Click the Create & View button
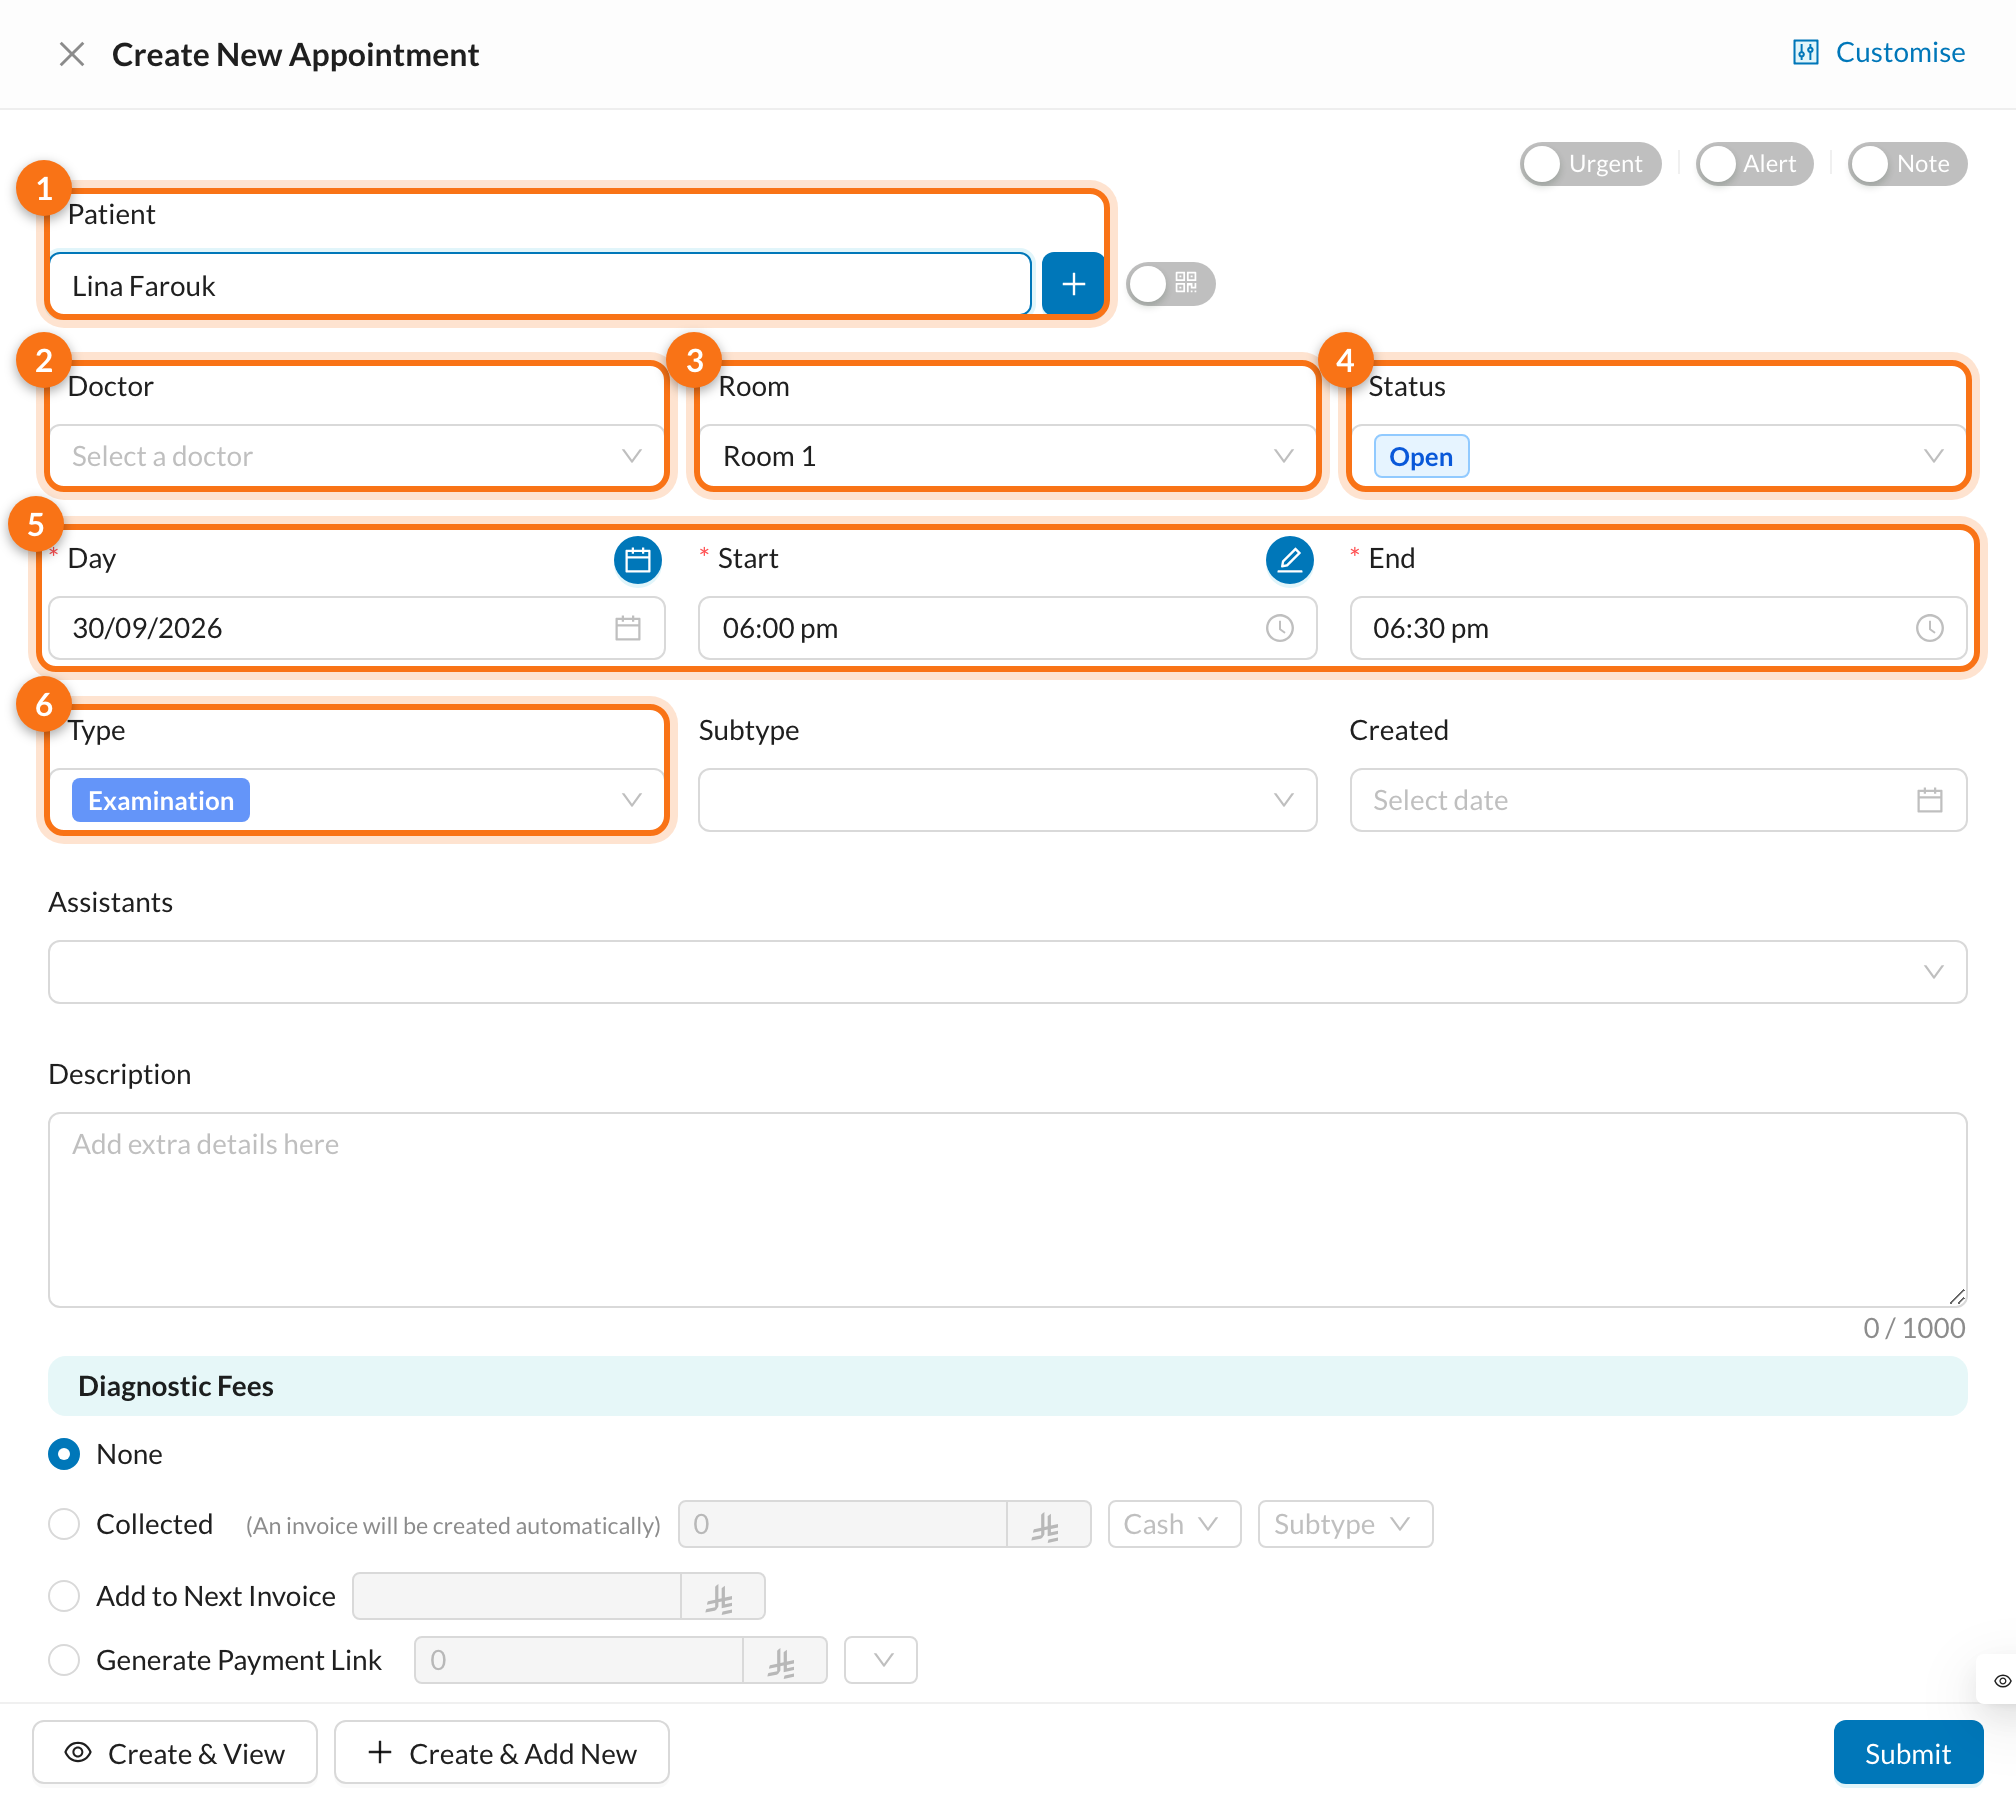This screenshot has width=2016, height=1800. (175, 1753)
